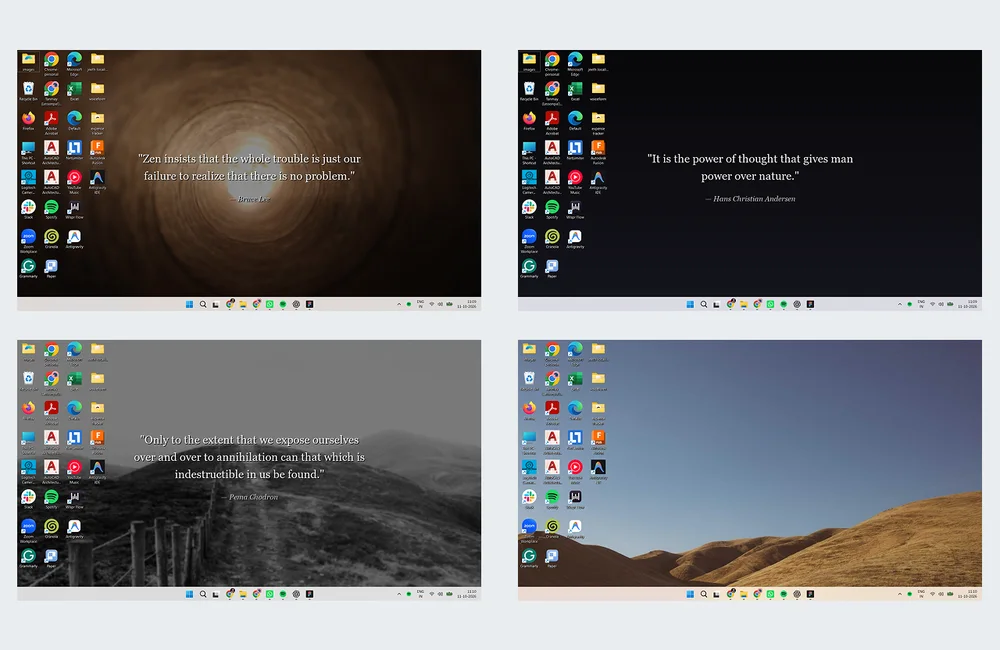
Task: Open Granola on the Hans Christian Andersen desktop
Action: coord(552,237)
